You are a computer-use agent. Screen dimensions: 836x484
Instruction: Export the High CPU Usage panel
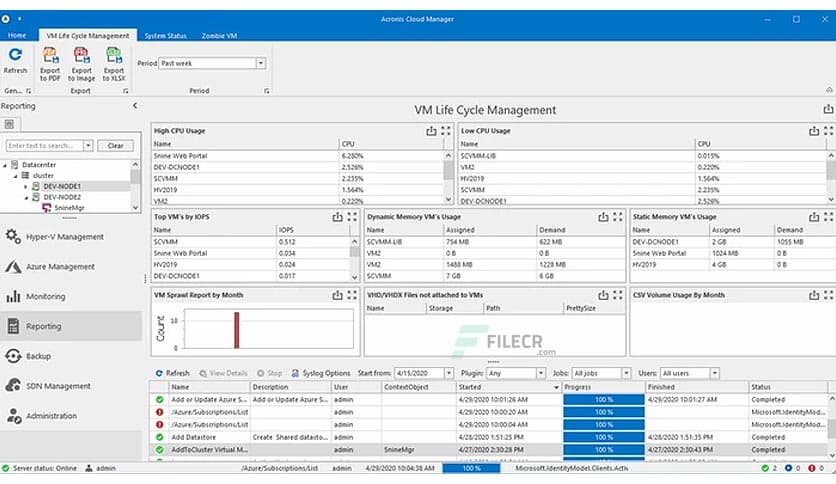click(431, 131)
